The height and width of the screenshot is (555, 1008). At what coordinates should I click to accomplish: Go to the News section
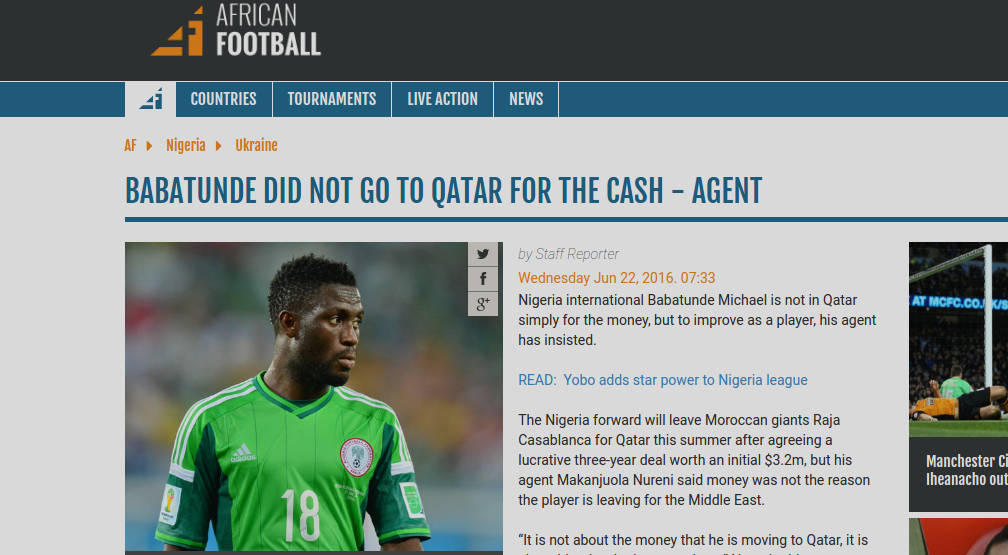click(x=526, y=99)
